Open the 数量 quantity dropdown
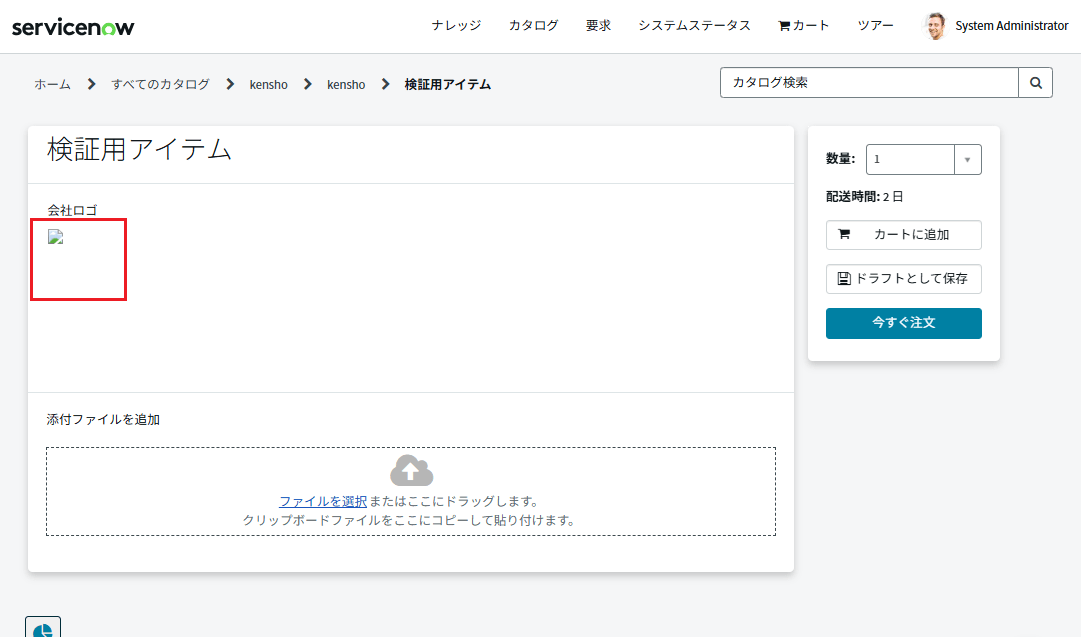 [x=923, y=160]
